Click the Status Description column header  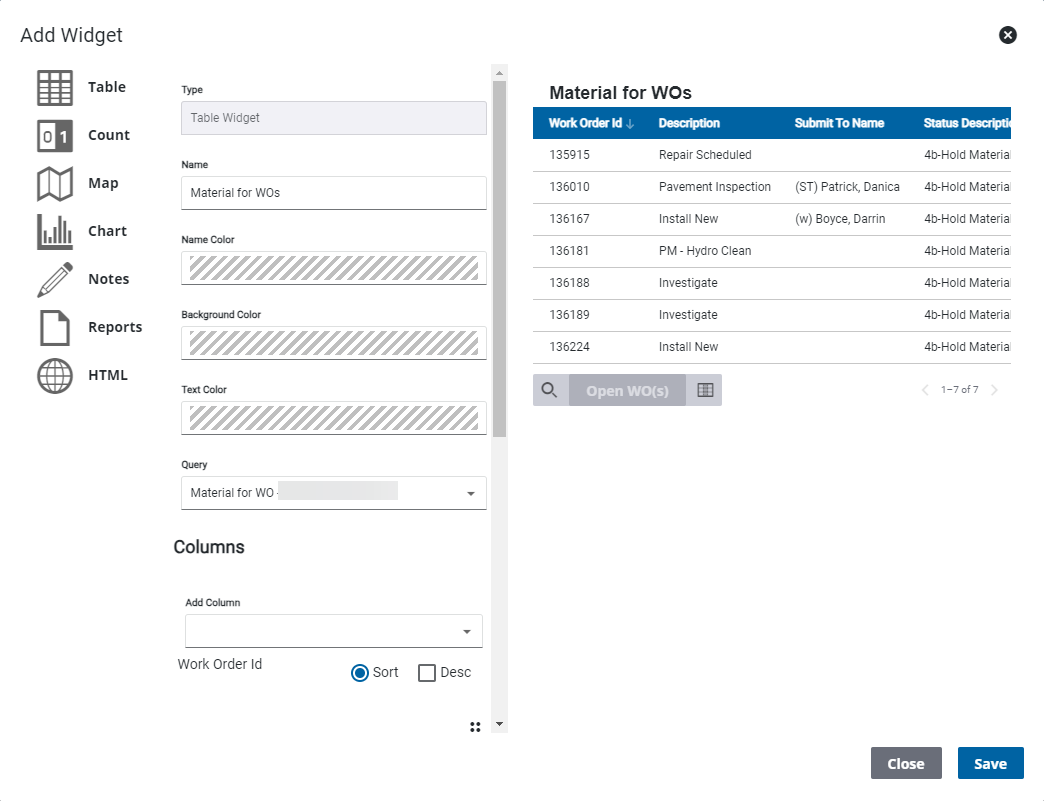[x=967, y=123]
